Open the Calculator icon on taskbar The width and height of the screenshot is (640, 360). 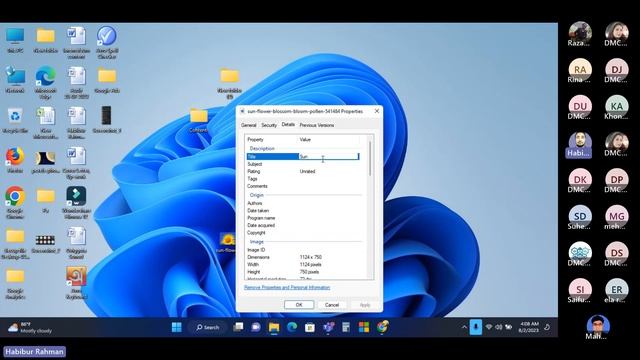[346, 327]
